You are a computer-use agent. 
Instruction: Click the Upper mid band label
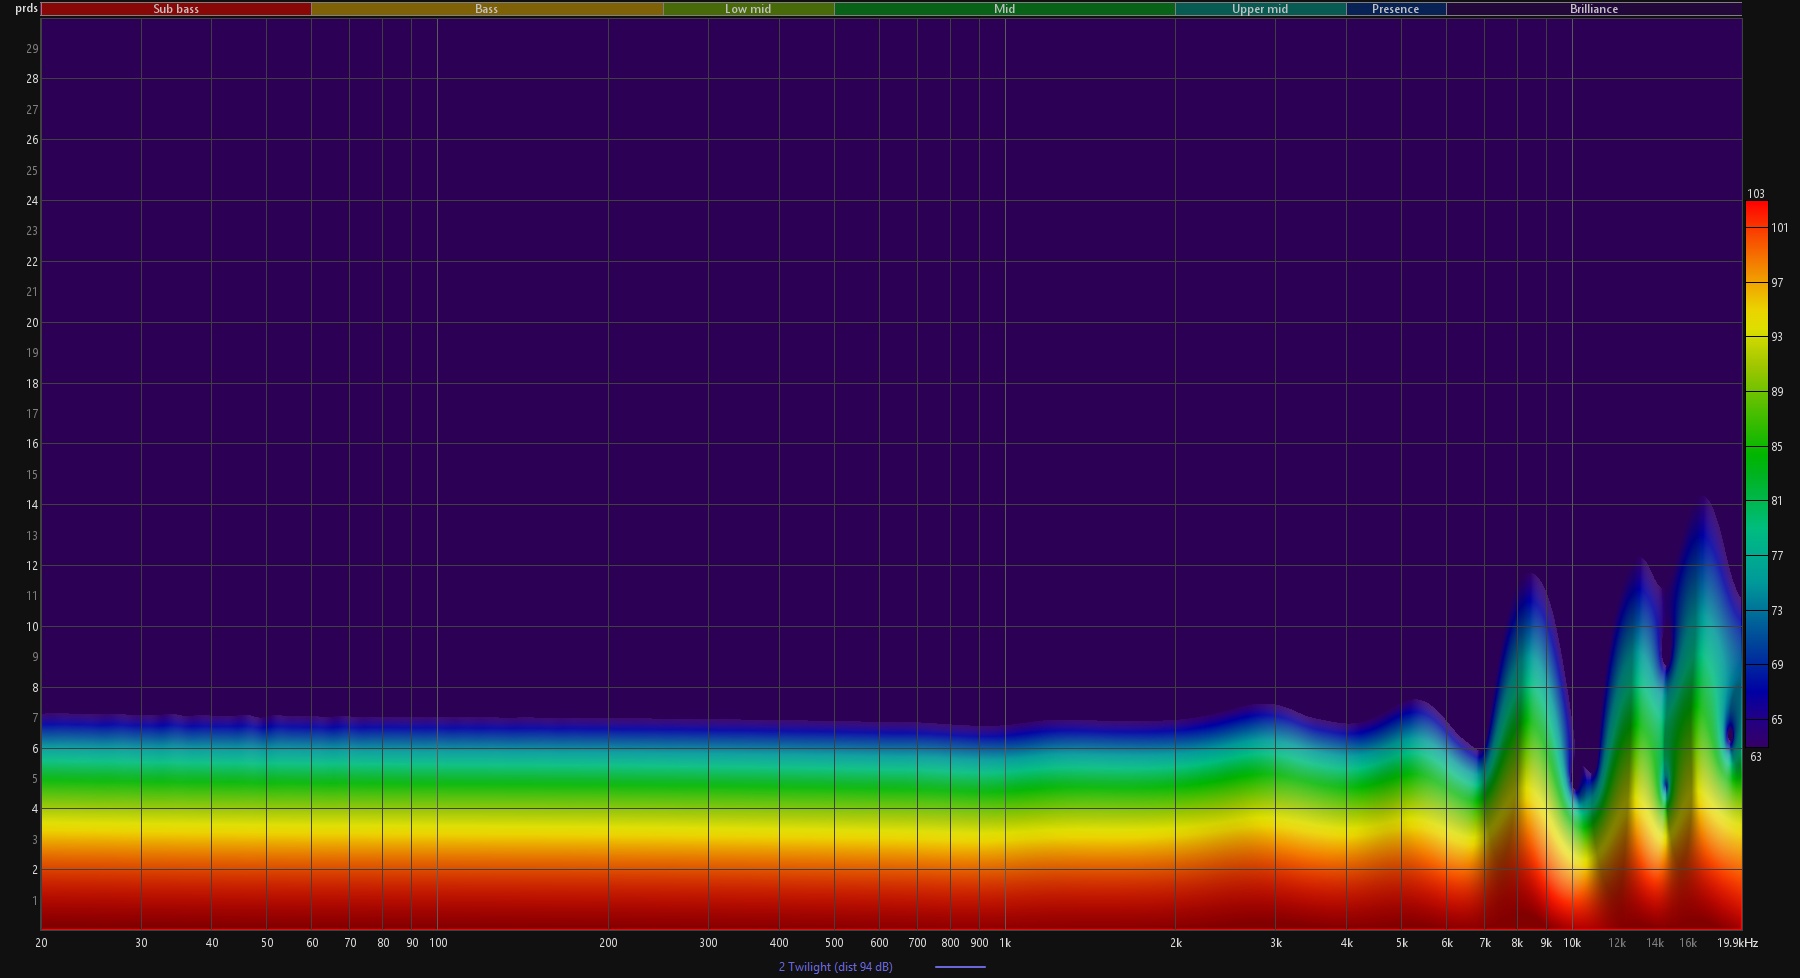point(1259,9)
